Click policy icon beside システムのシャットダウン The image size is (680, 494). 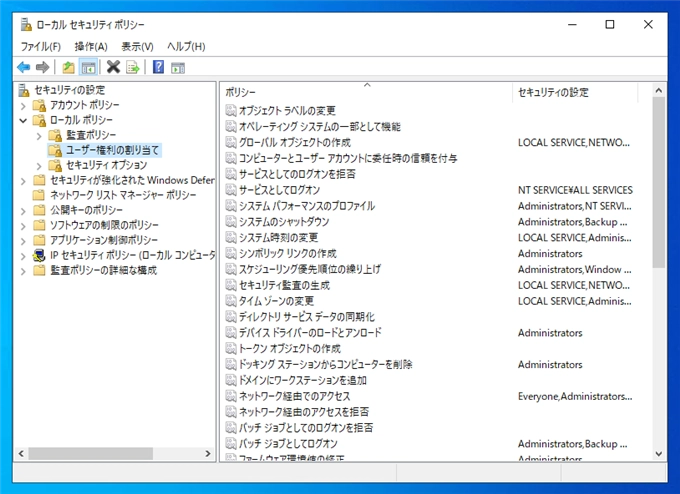231,222
